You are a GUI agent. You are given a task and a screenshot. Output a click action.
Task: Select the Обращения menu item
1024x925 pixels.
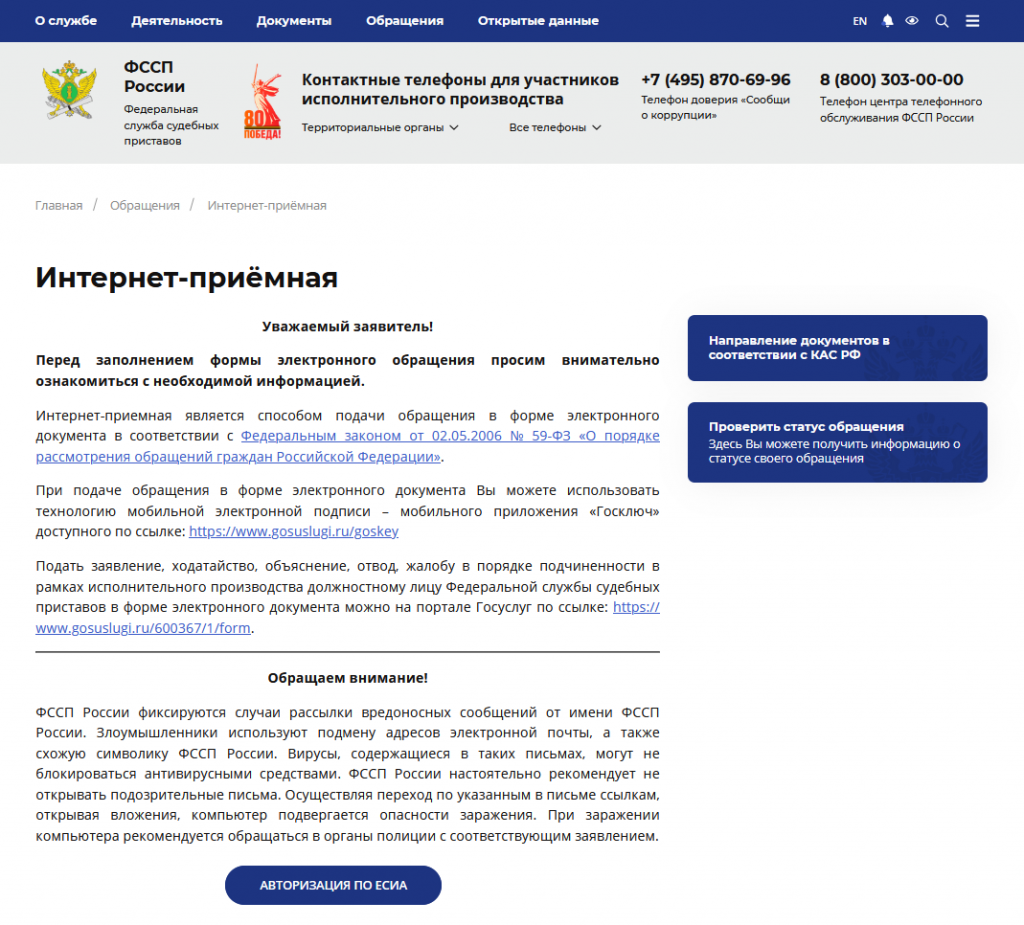pos(405,21)
